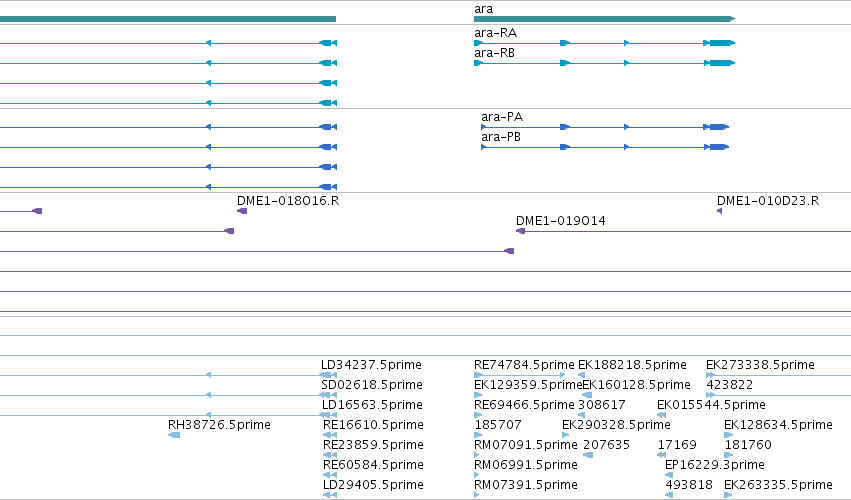Click the 185707 feature label
Screen dimensions: 851x500
pyautogui.click(x=498, y=425)
